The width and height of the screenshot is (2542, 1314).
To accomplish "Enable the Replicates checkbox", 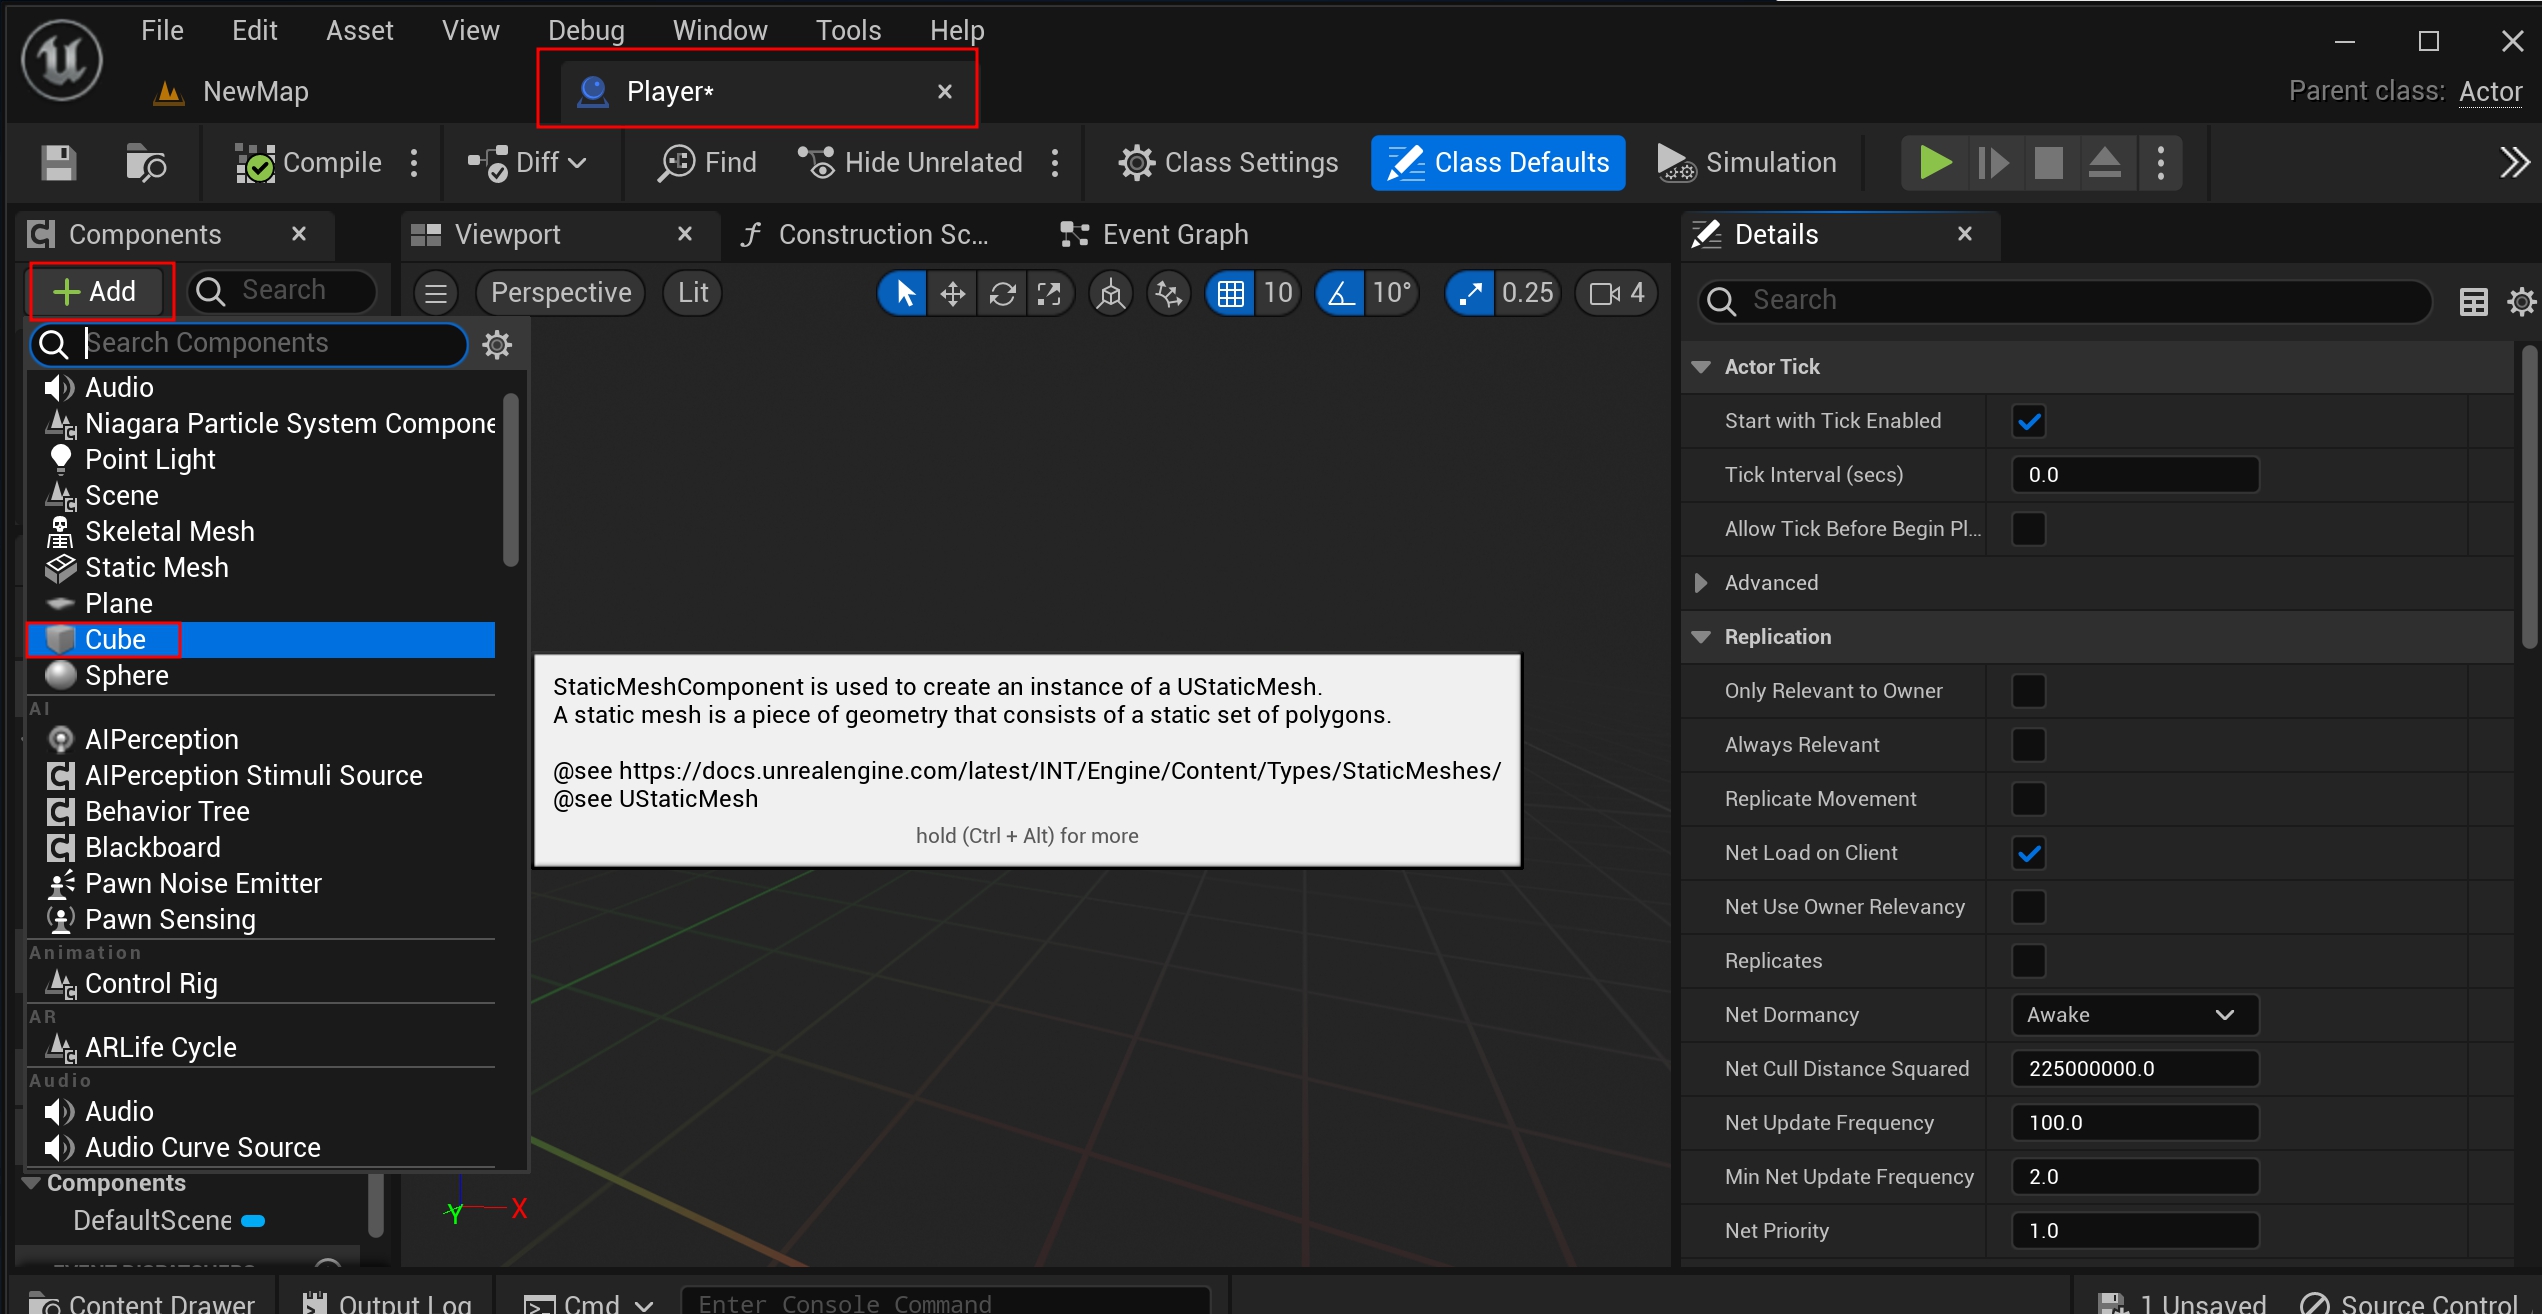I will pyautogui.click(x=2029, y=961).
